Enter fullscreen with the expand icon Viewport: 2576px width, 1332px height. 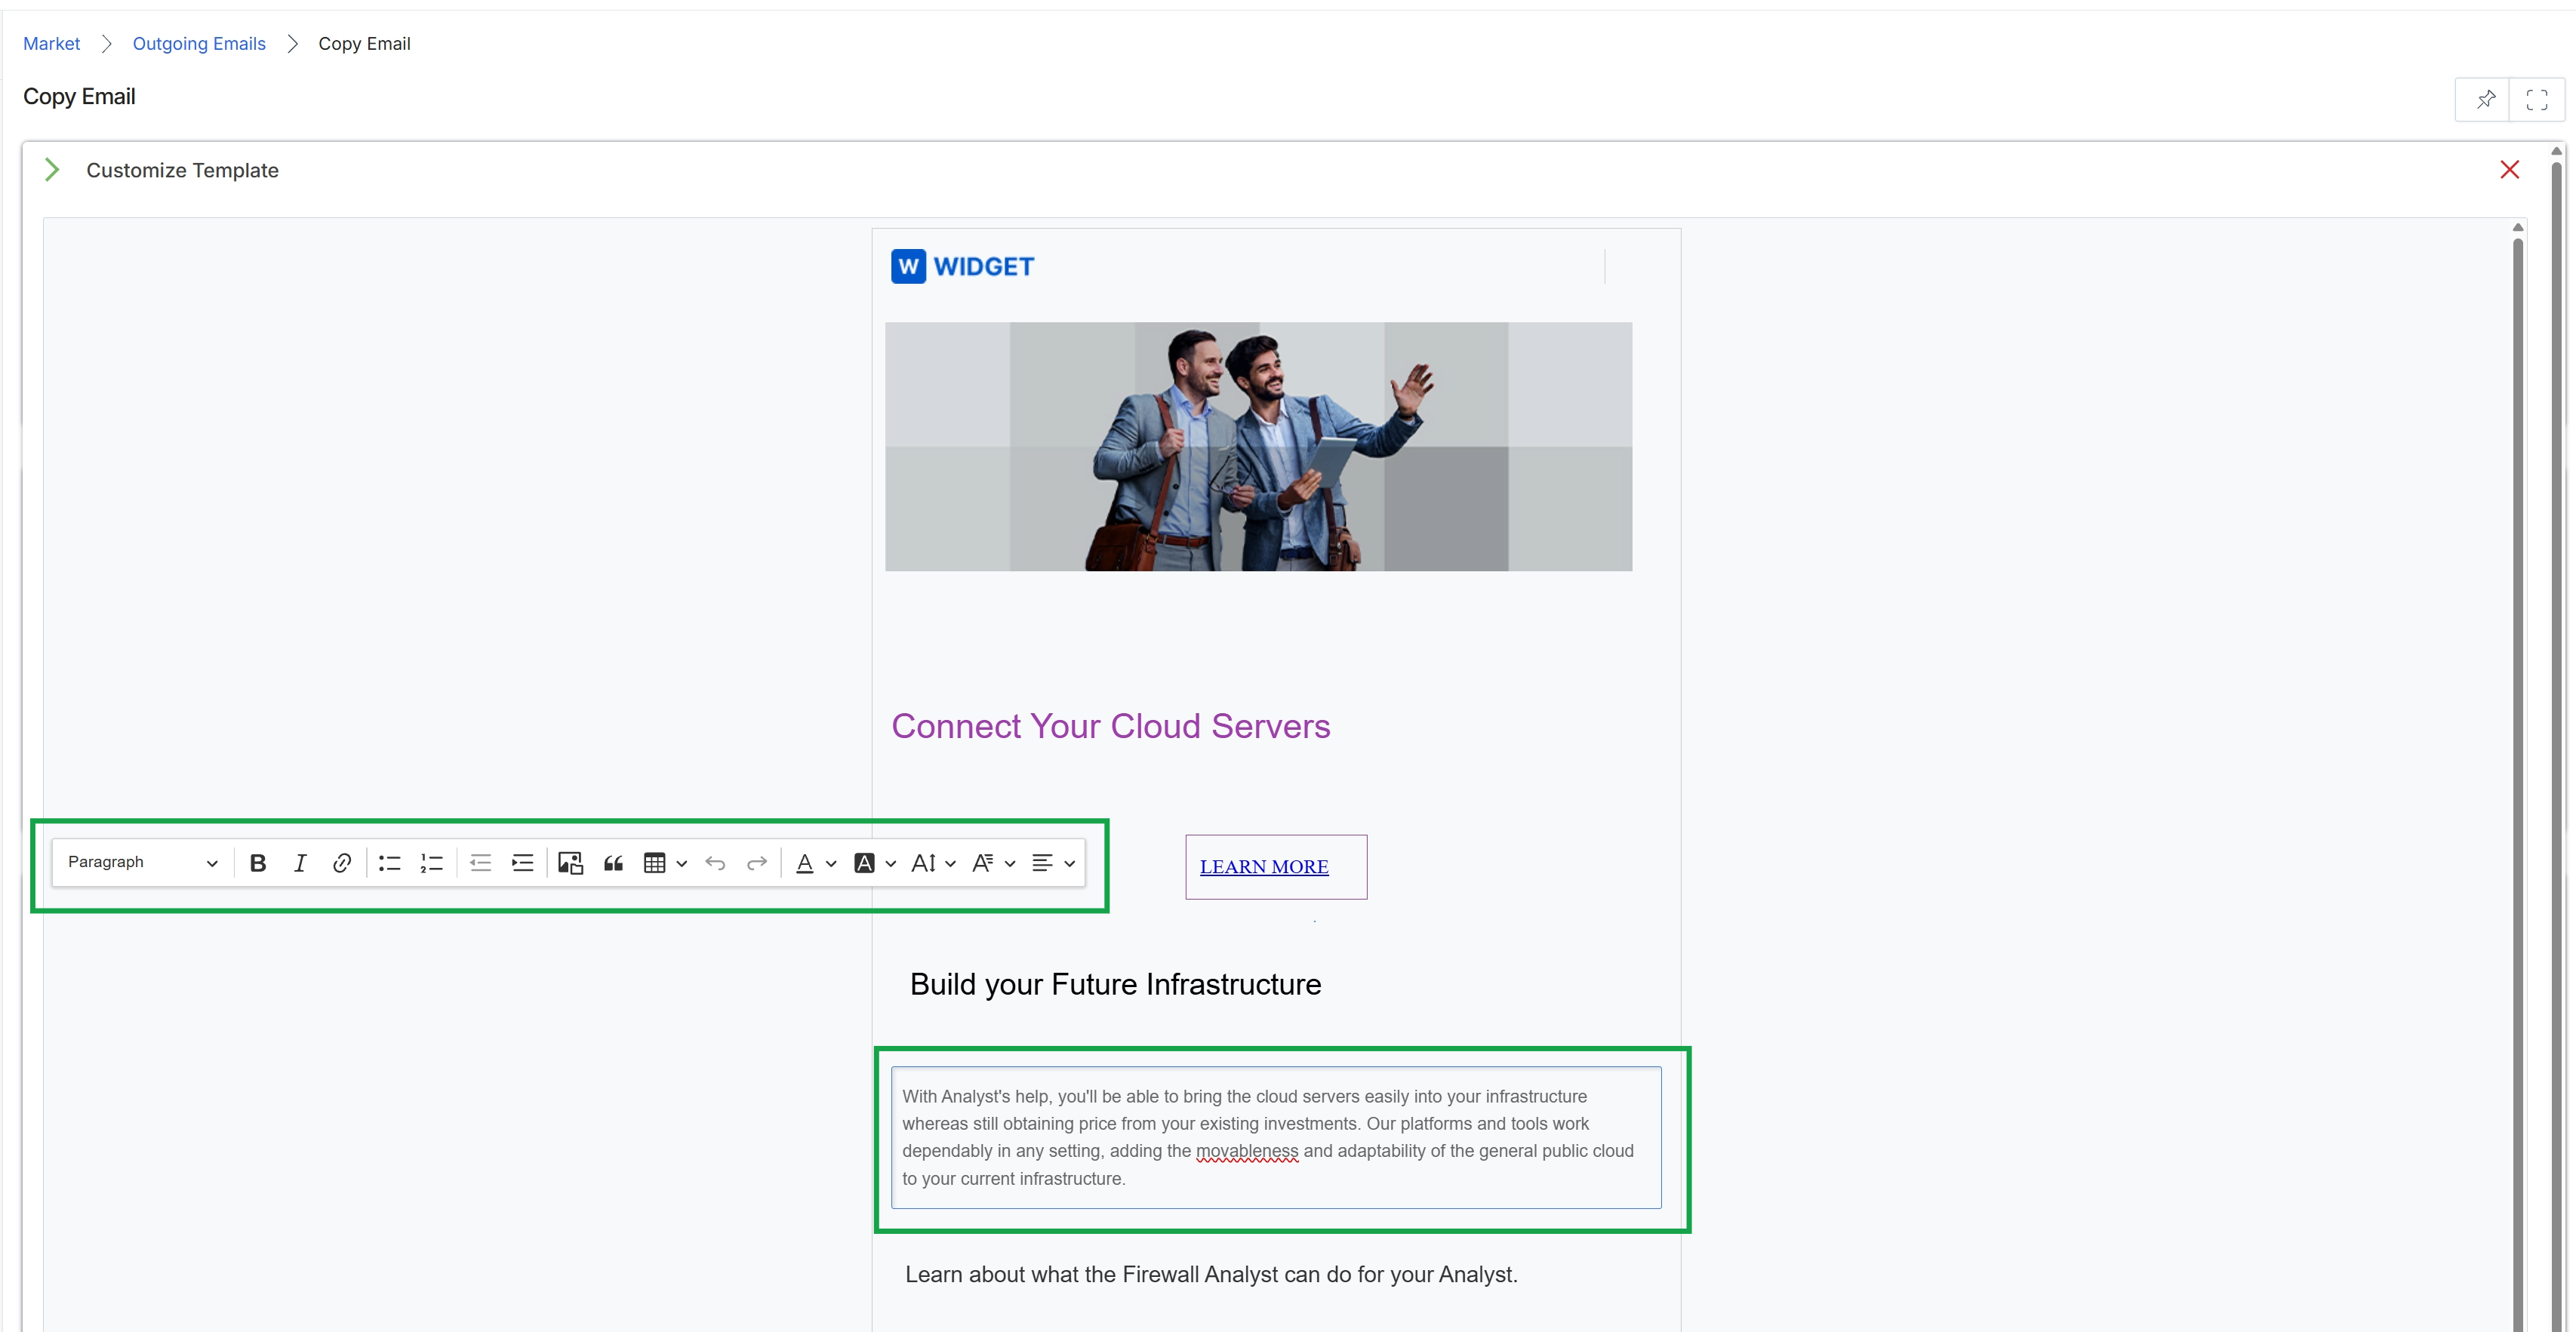[x=2537, y=99]
